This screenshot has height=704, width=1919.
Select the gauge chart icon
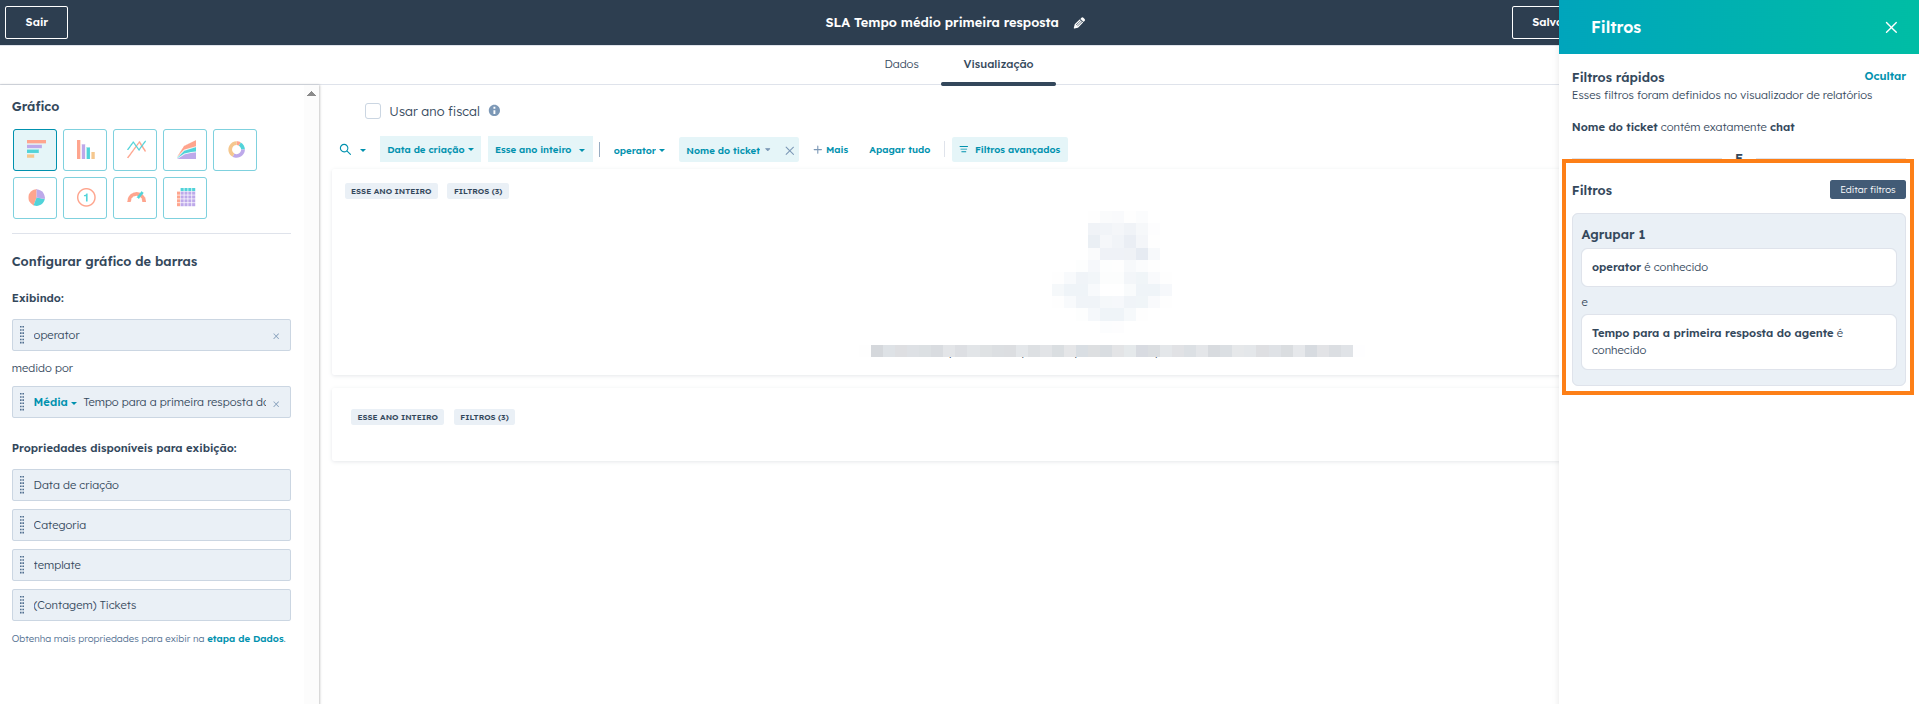(x=135, y=198)
